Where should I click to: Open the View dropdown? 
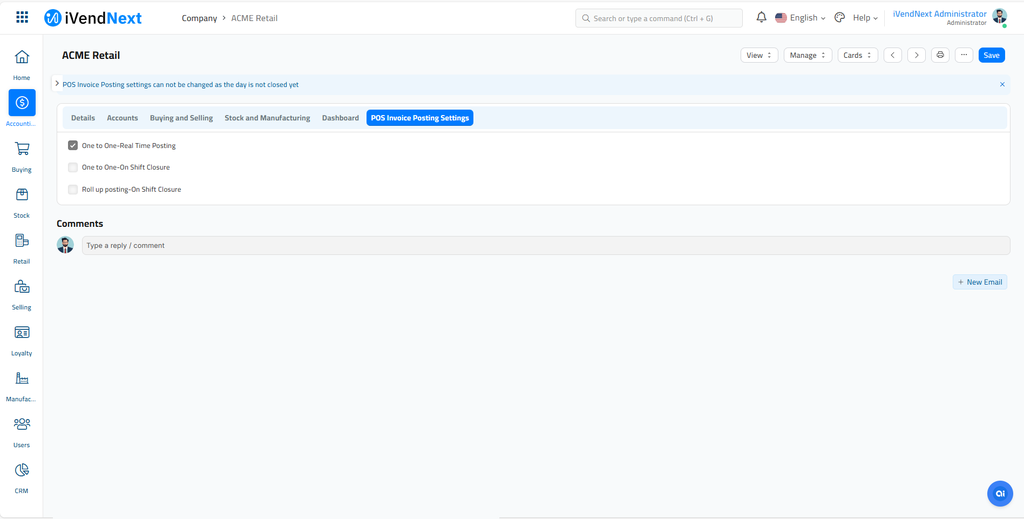tap(759, 55)
